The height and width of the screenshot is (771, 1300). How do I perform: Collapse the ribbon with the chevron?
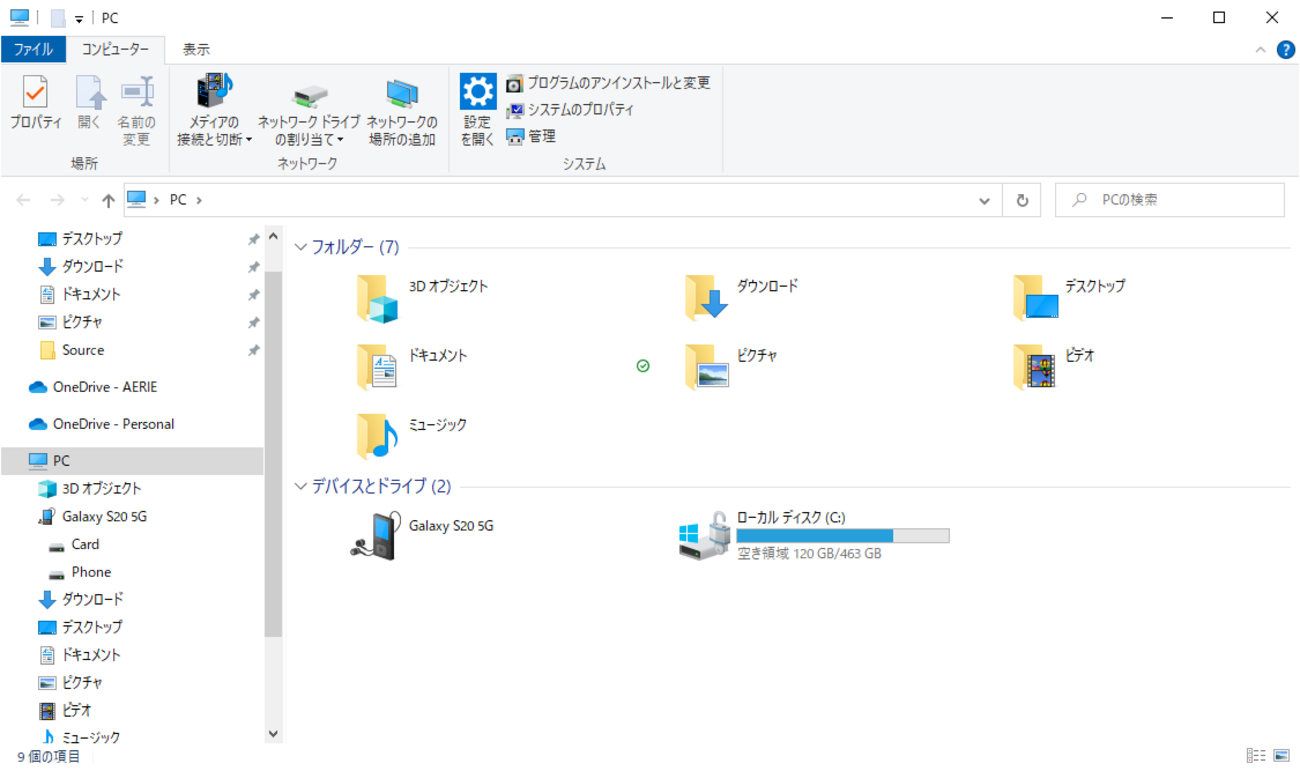coord(1261,50)
